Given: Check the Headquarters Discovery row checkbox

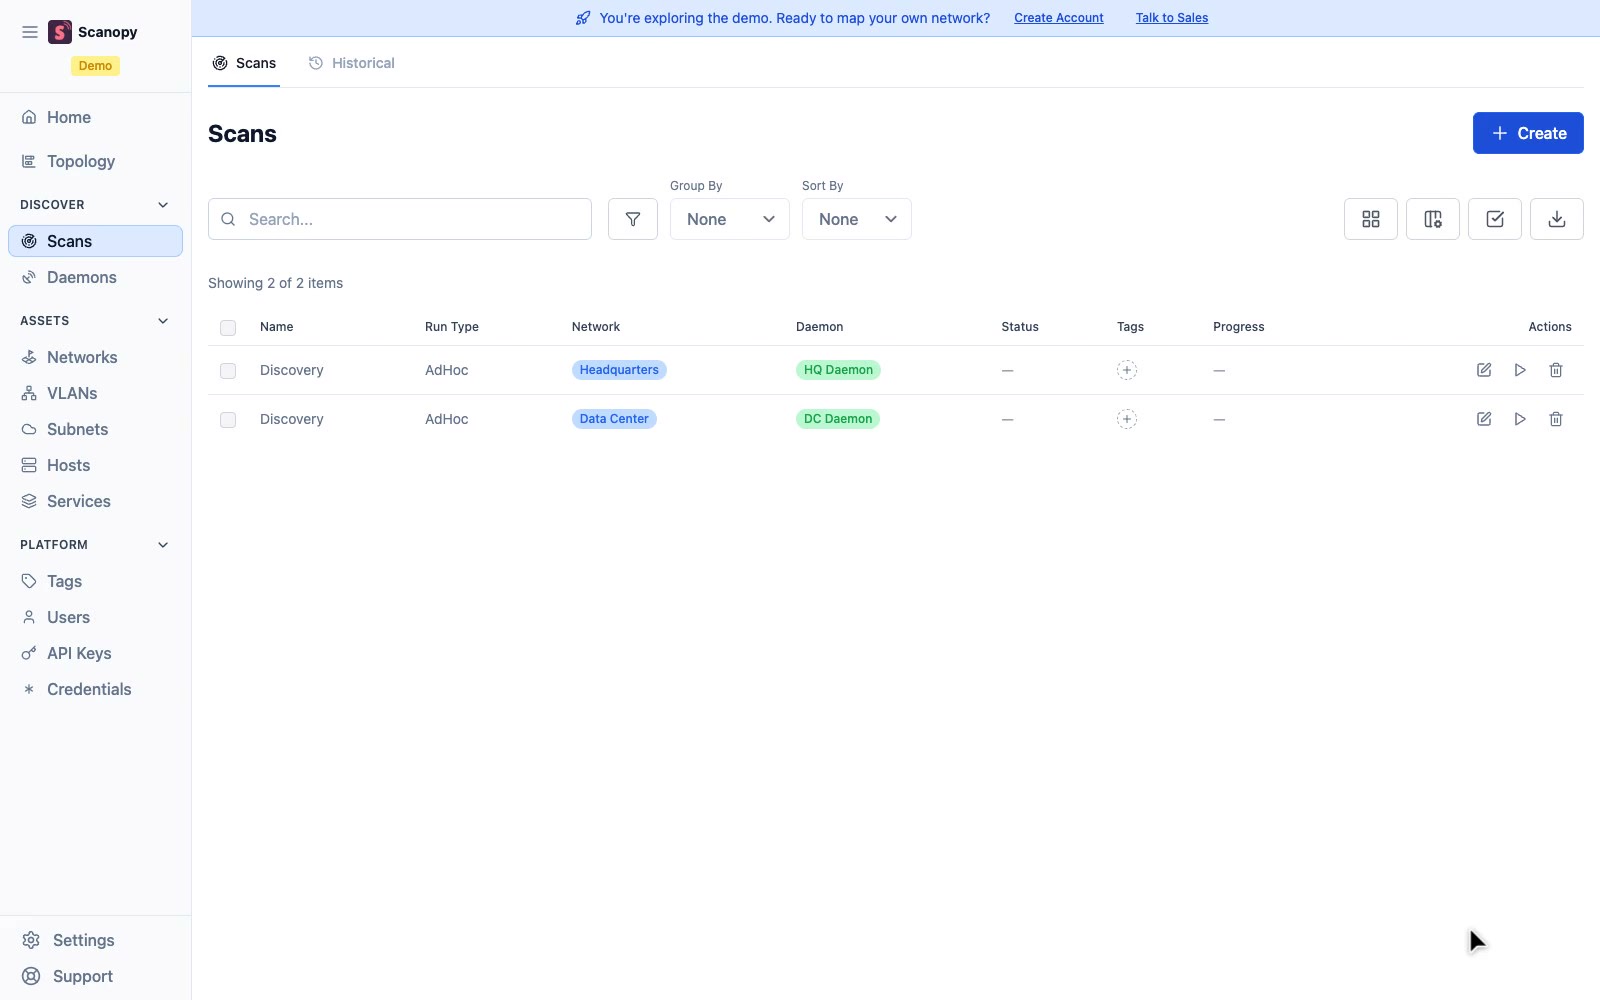Looking at the screenshot, I should [228, 371].
